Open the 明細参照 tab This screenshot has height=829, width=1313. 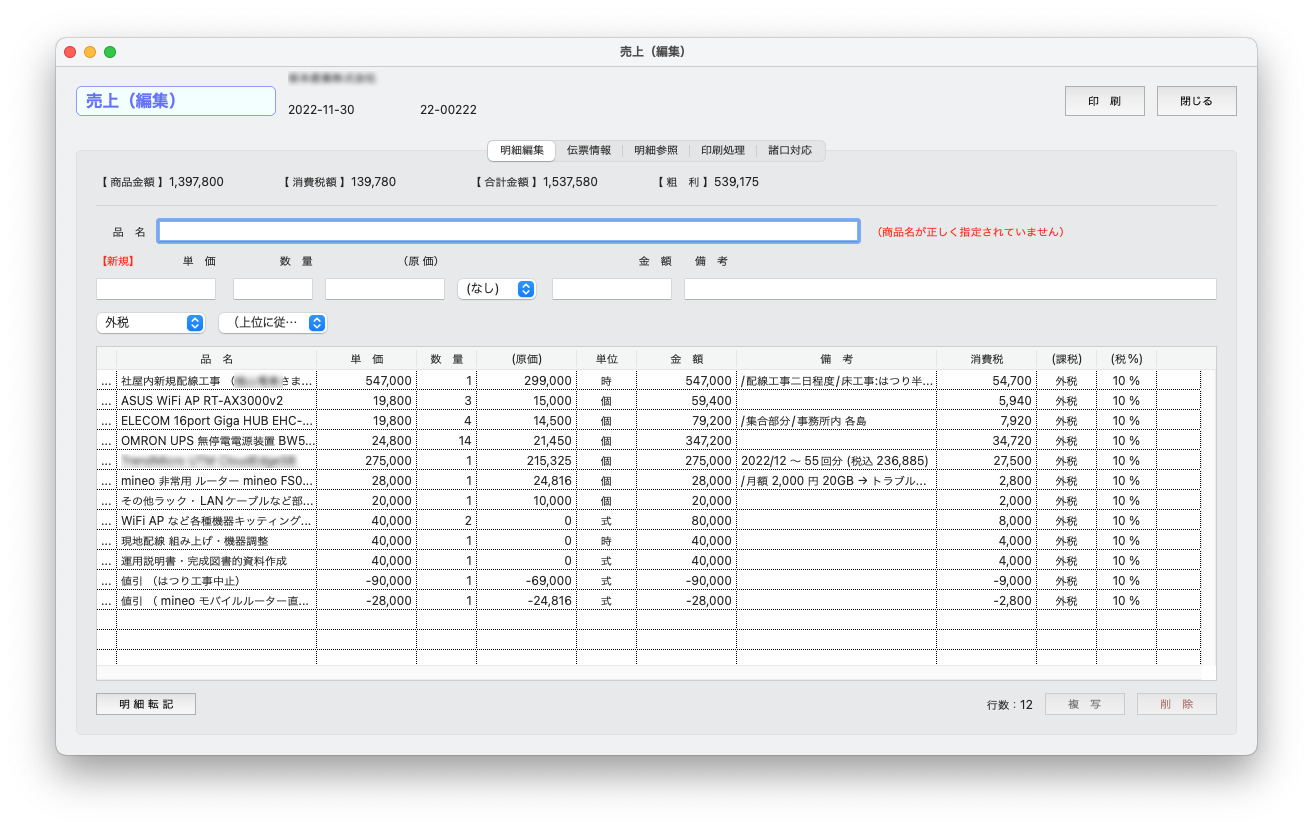[655, 151]
